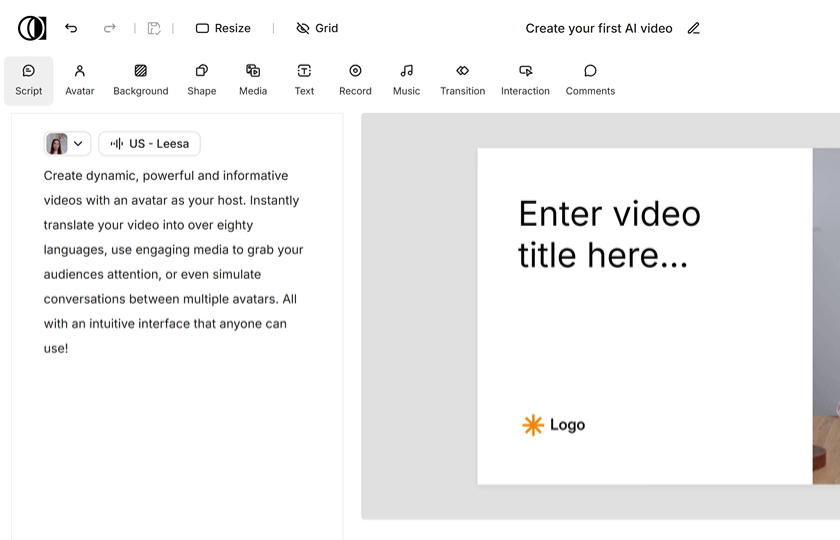Click the save disk icon
The height and width of the screenshot is (540, 840).
pos(154,28)
